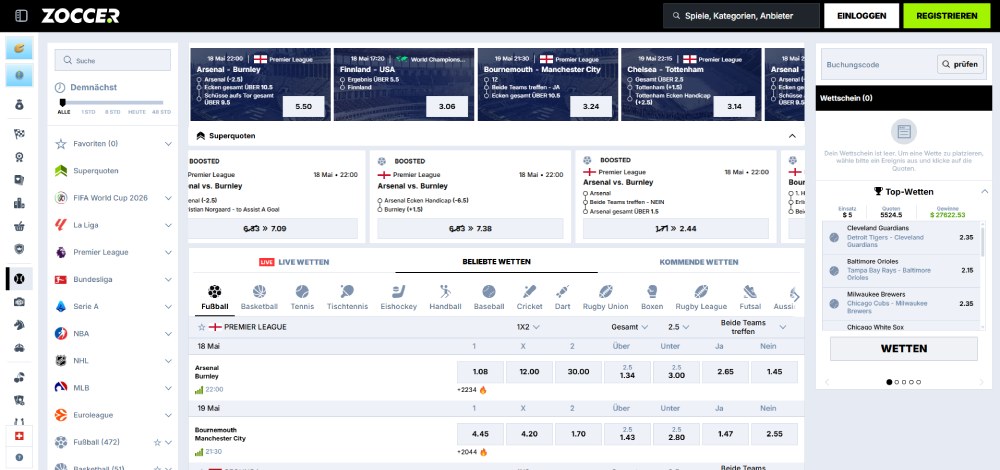Viewport: 1000px width, 470px height.
Task: Click the prüfen button for Buchungscode
Action: [960, 64]
